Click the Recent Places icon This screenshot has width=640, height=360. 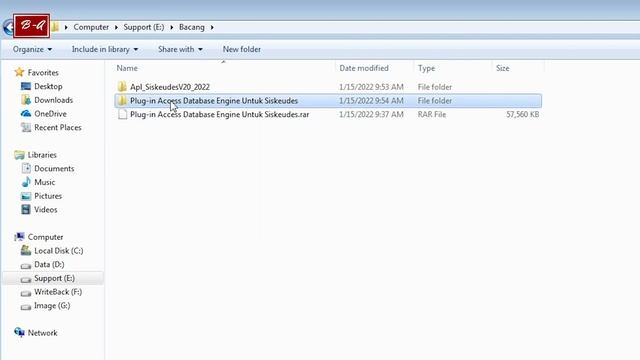[x=26, y=127]
